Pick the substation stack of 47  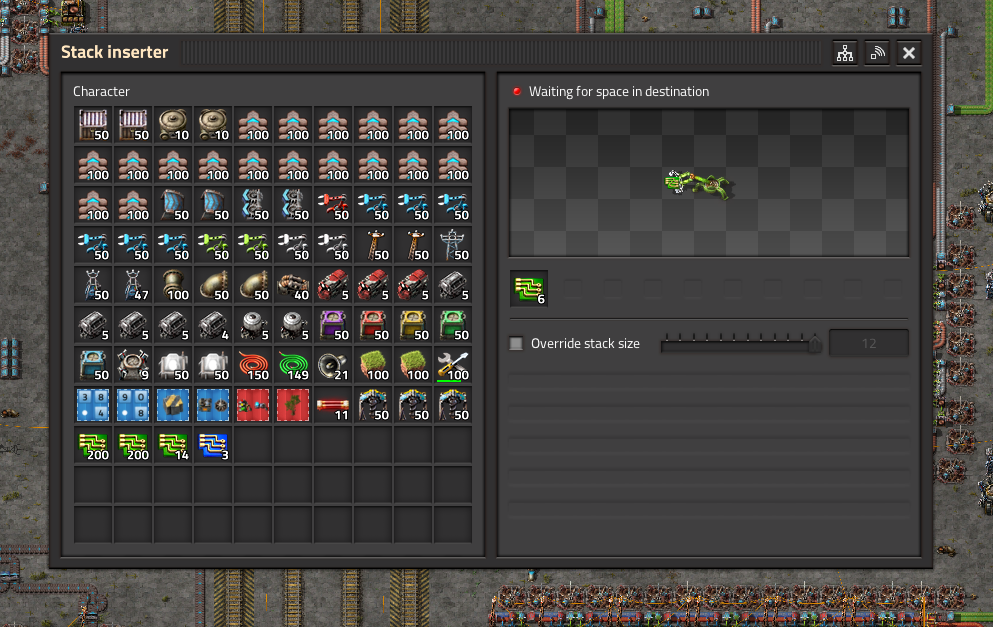pyautogui.click(x=133, y=284)
